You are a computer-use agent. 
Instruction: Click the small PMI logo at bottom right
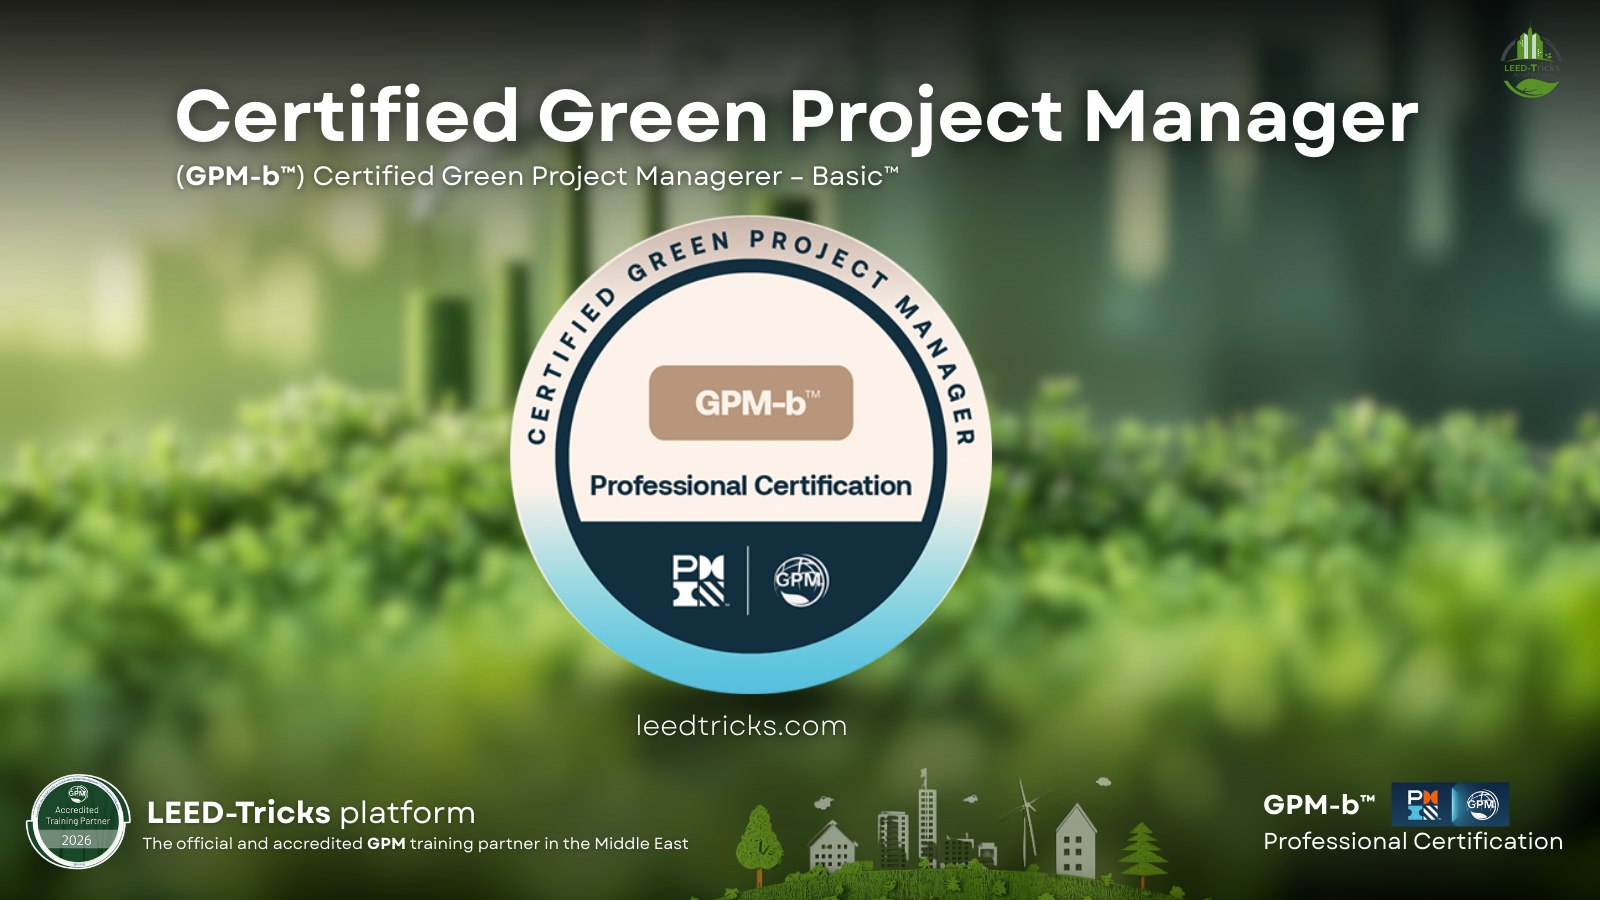[1422, 804]
